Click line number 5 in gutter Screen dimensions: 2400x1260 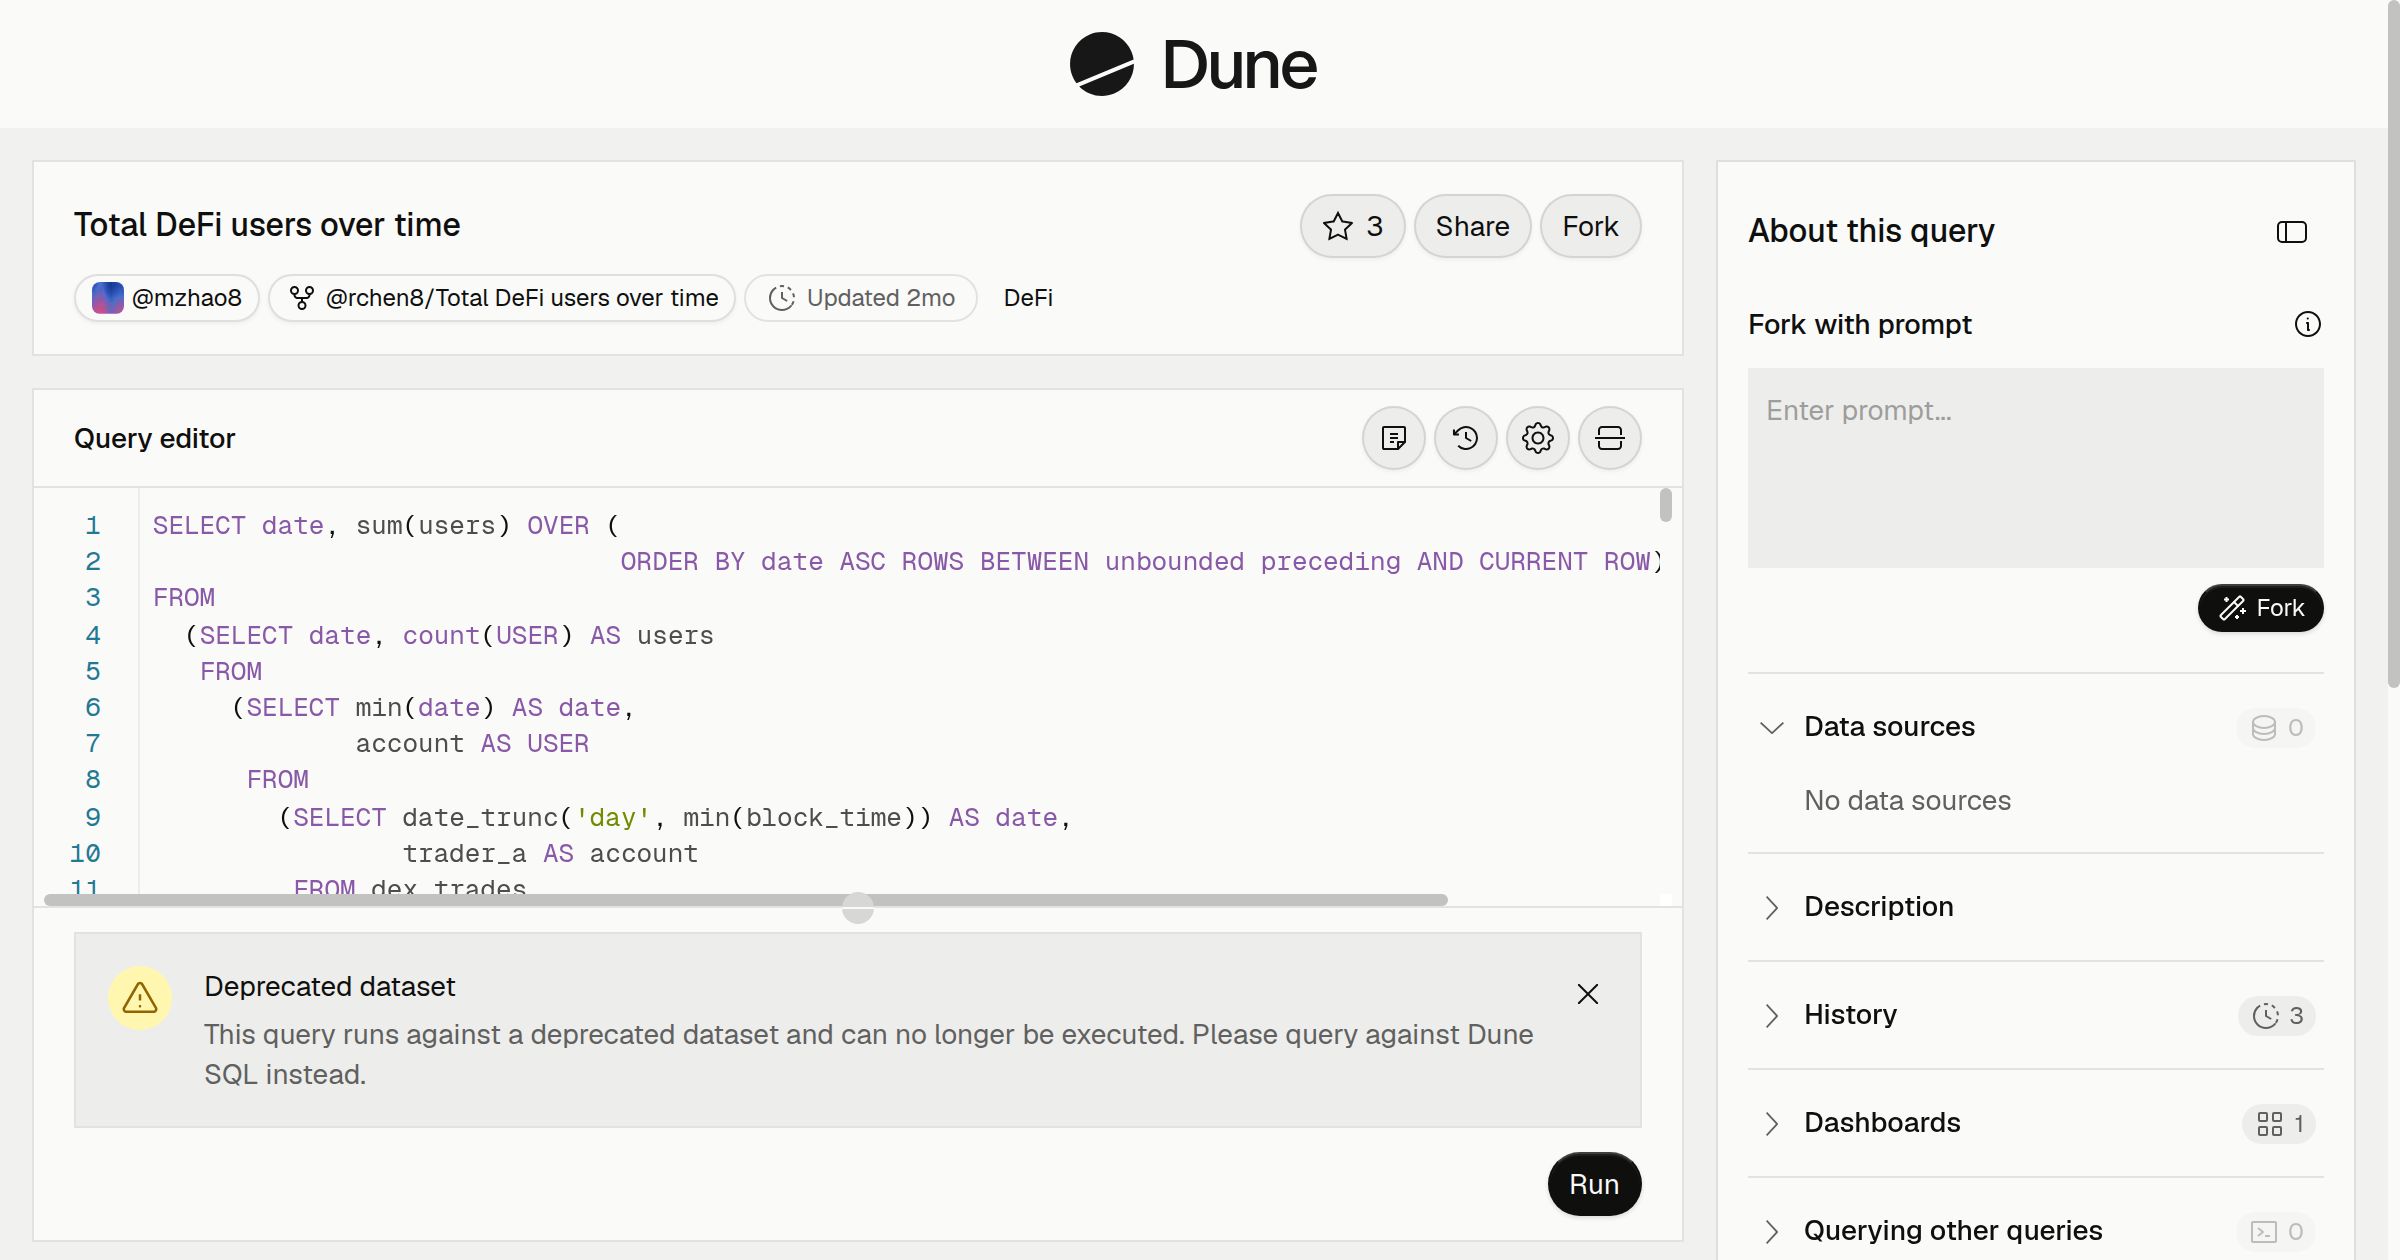pos(93,671)
